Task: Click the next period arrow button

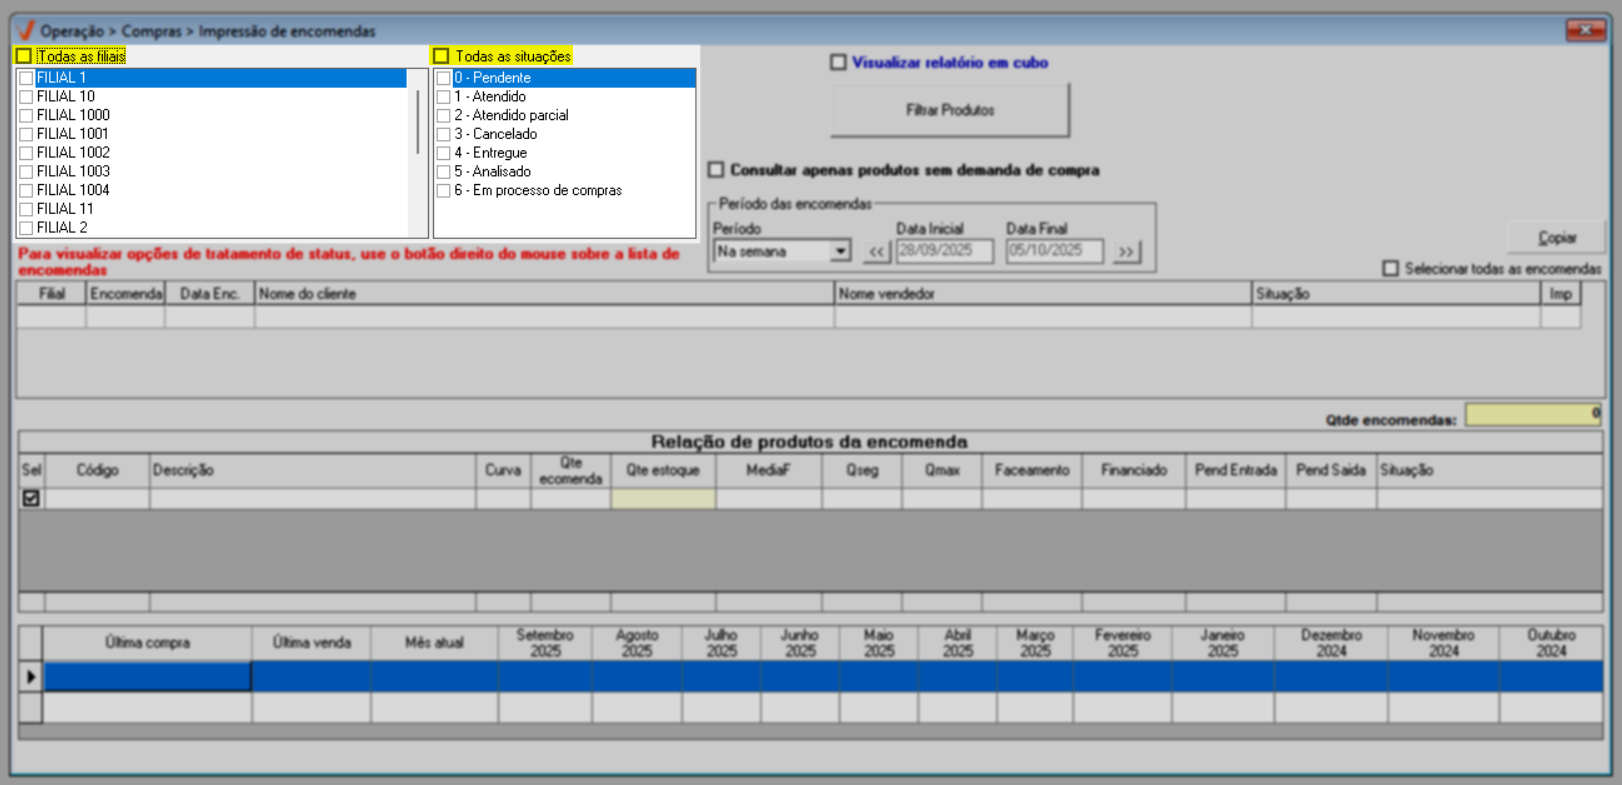Action: coord(1126,252)
